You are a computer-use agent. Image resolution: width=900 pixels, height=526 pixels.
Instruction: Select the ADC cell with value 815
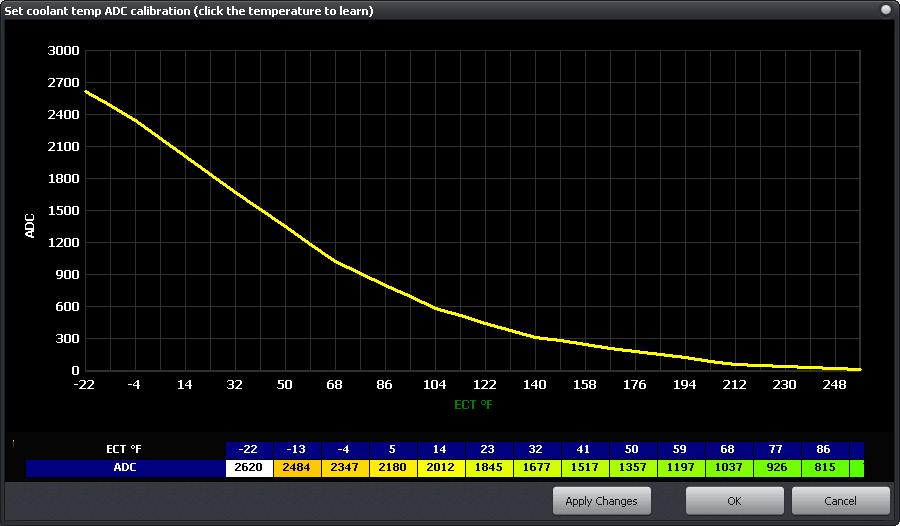coord(824,467)
